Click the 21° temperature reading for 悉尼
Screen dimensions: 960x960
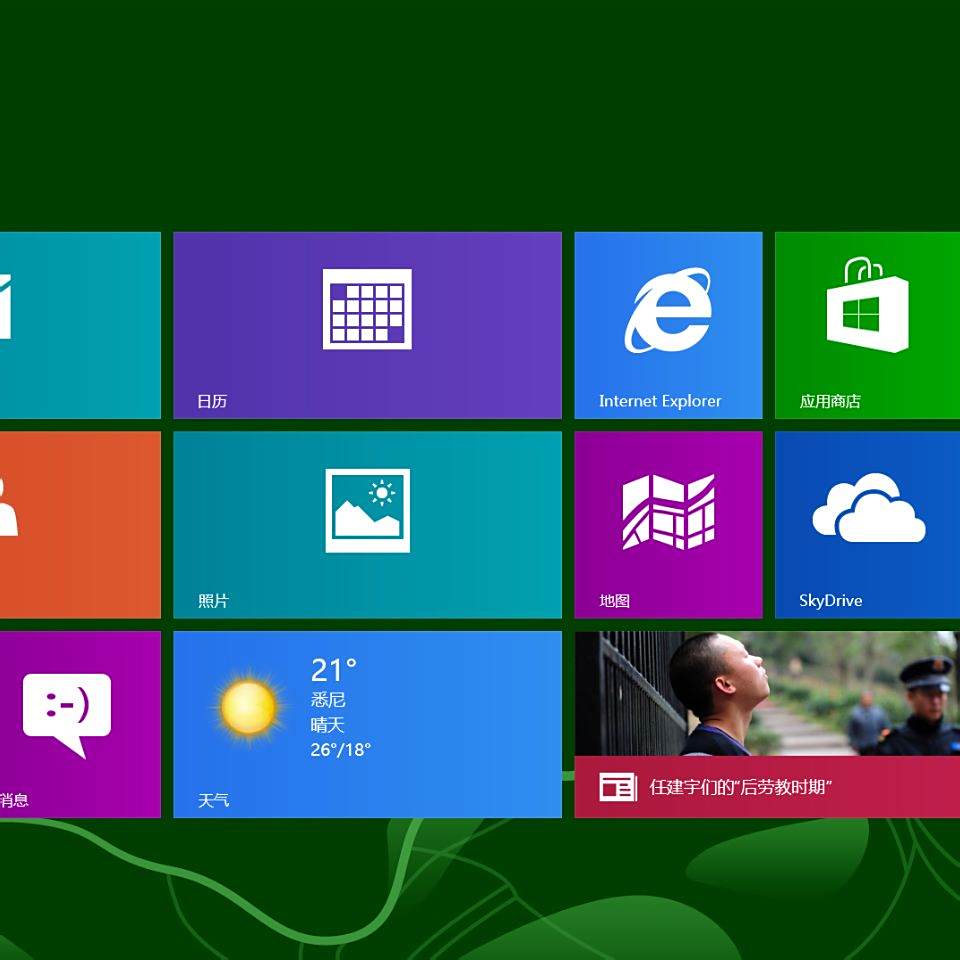pos(333,669)
